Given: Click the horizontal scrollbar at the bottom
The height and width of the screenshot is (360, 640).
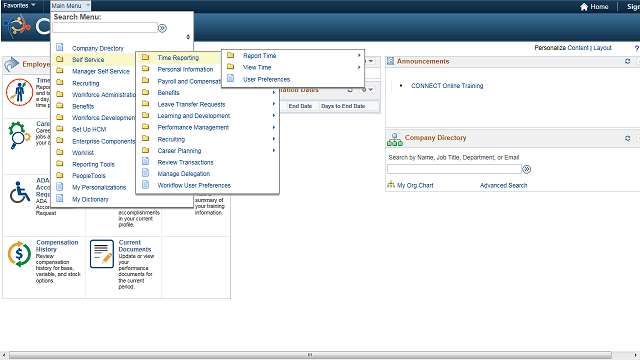Looking at the screenshot, I should pos(310,355).
